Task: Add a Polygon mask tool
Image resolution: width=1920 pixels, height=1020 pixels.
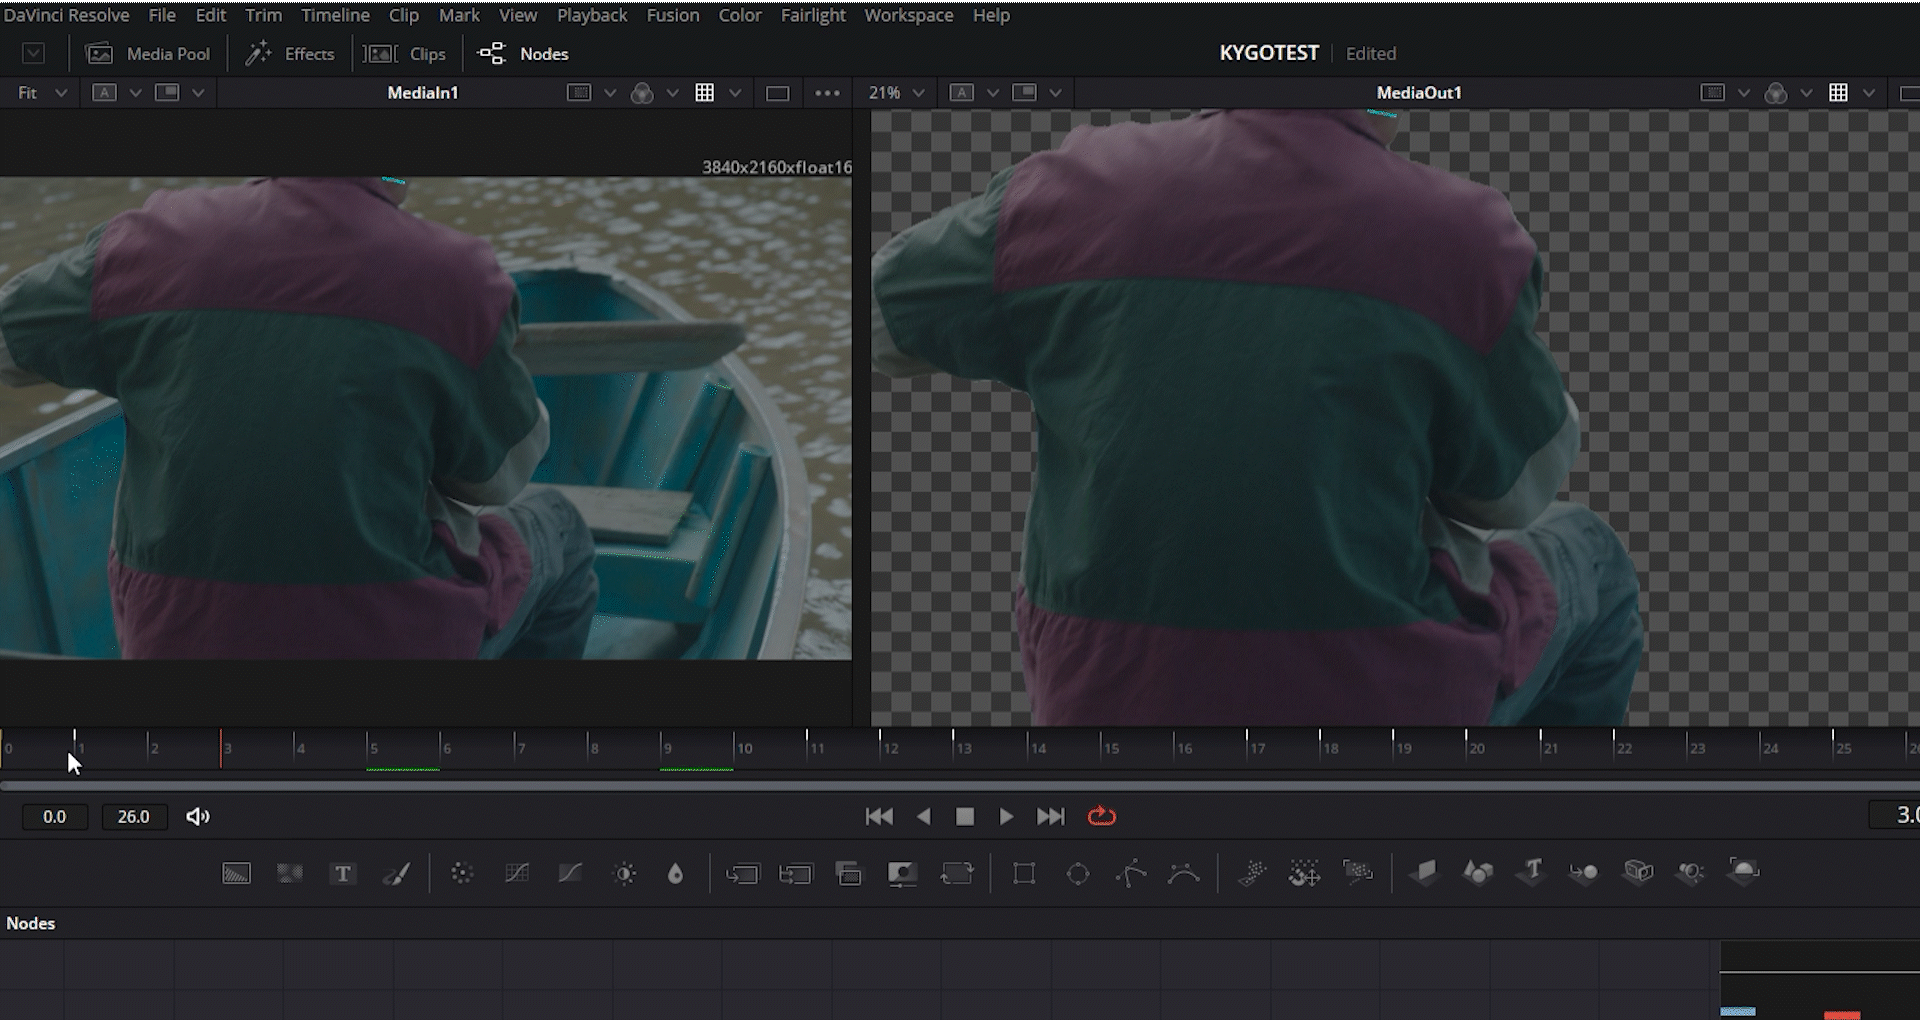Action: pos(1131,874)
